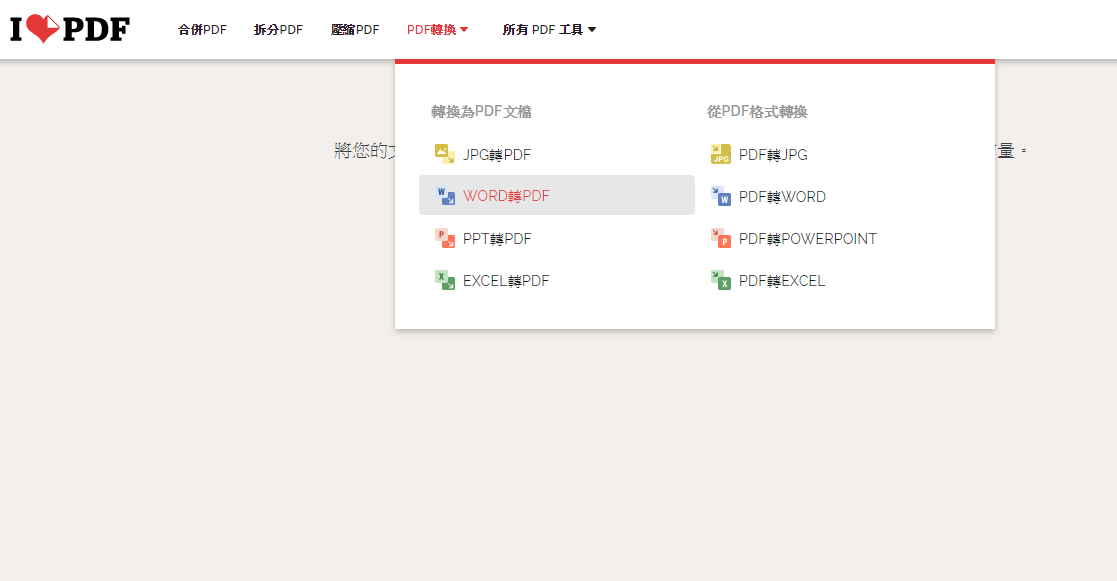The image size is (1117, 581).
Task: Click the WORD轉PDF icon
Action: click(445, 196)
